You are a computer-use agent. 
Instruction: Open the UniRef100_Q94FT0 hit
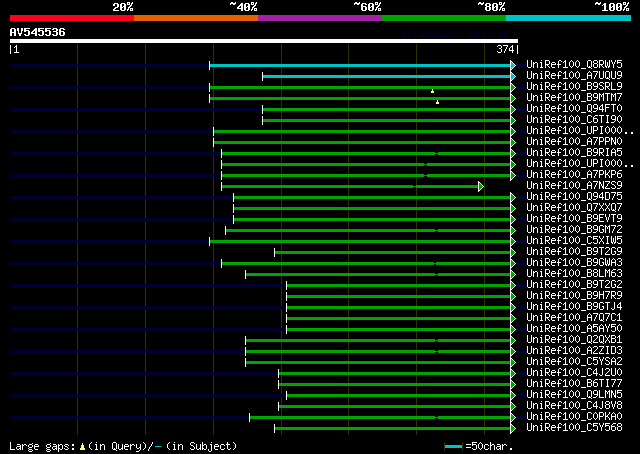click(574, 109)
